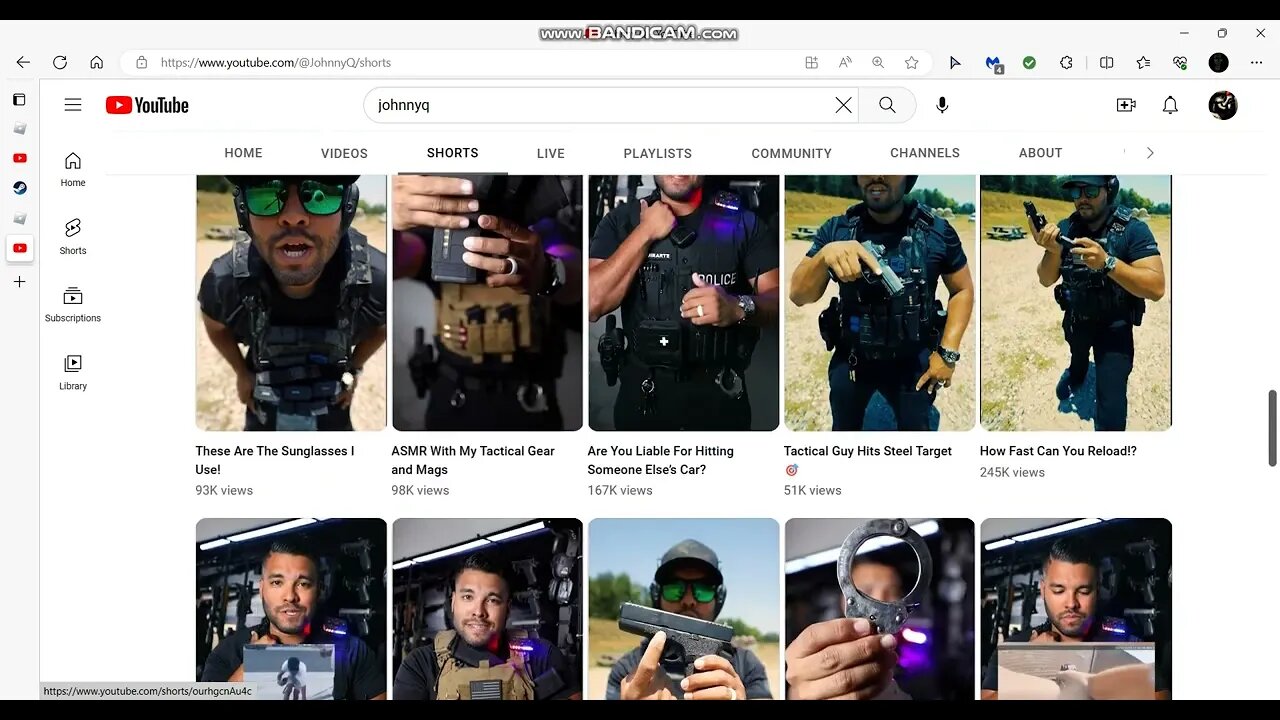Open Library in the left sidebar
The width and height of the screenshot is (1280, 720).
(x=73, y=373)
